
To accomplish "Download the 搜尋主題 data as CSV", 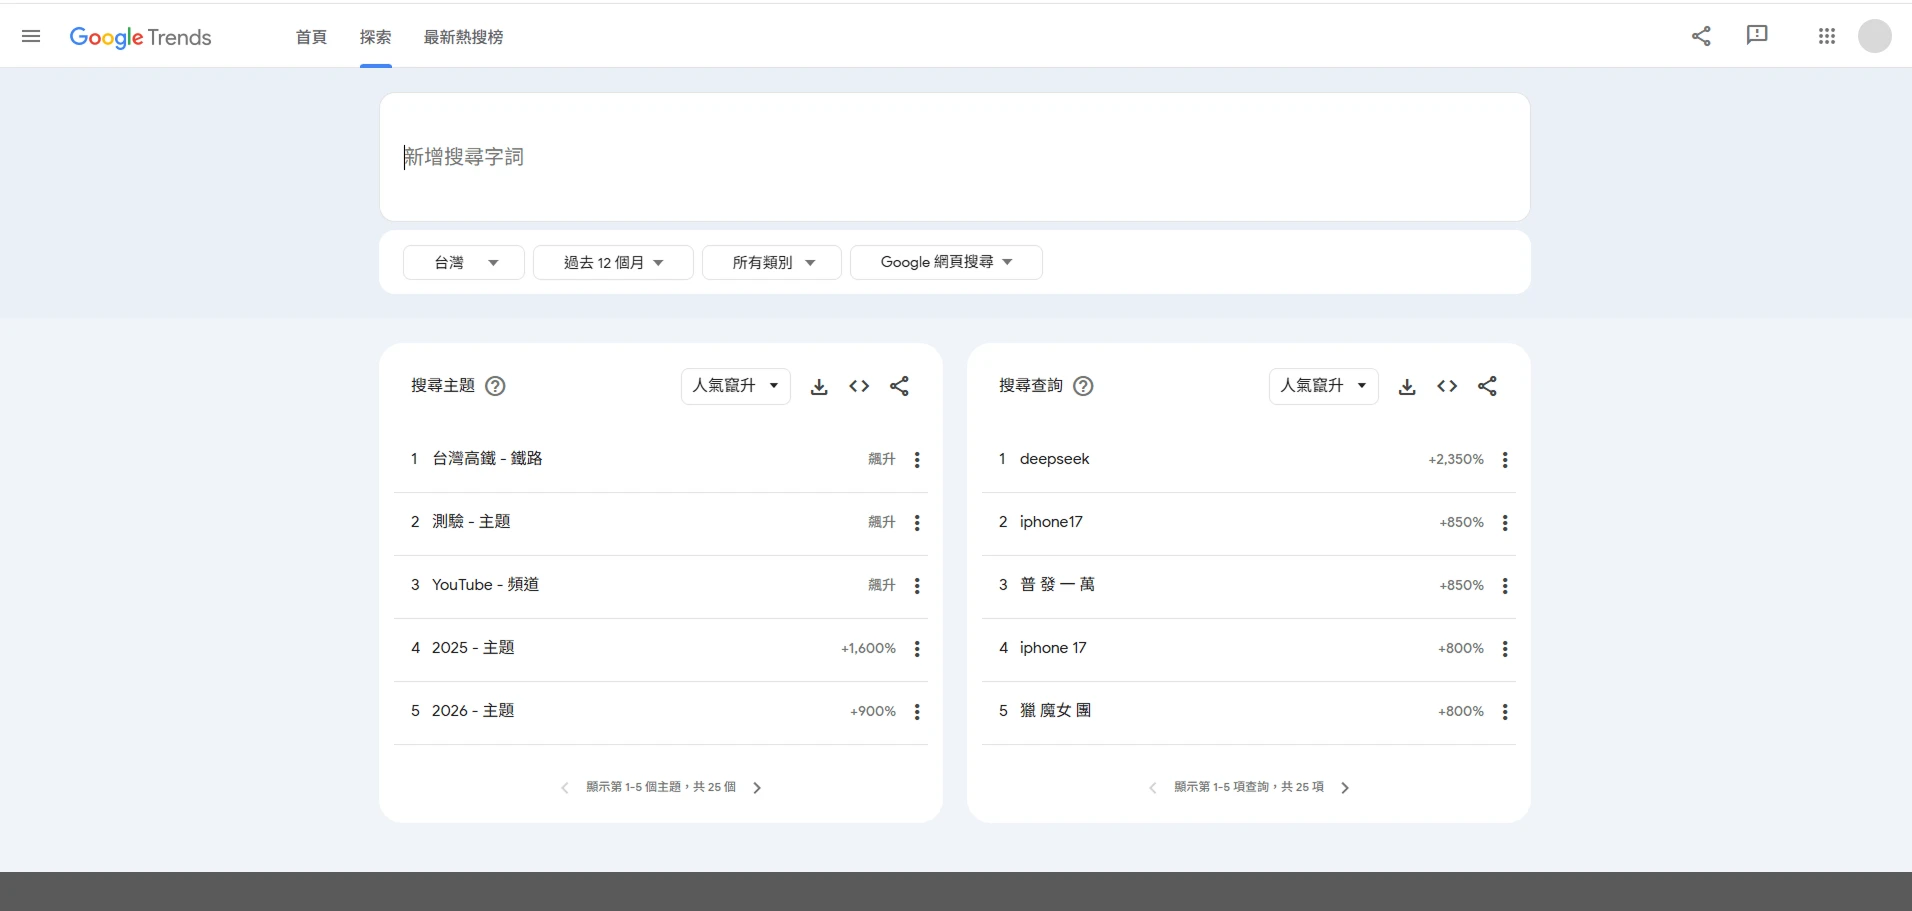I will [819, 386].
